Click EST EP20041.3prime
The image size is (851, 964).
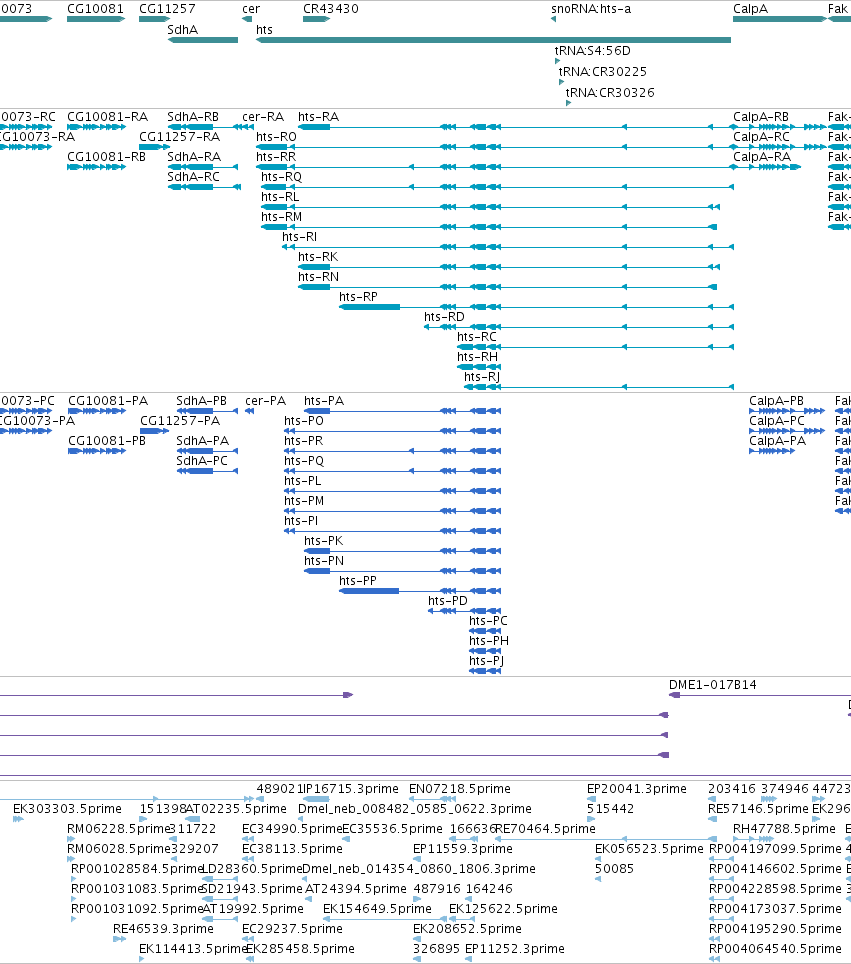636,789
